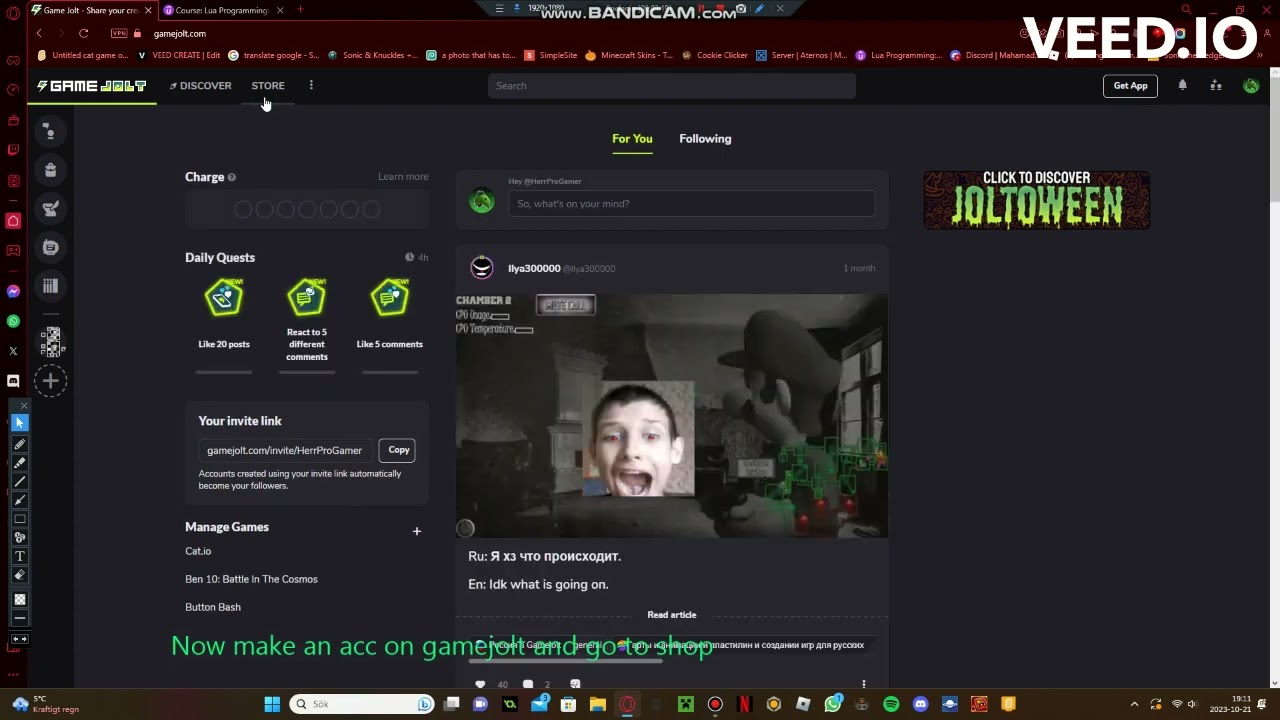This screenshot has width=1280, height=720.
Task: Select the rectangle tool in drawing toolbar
Action: tap(19, 519)
